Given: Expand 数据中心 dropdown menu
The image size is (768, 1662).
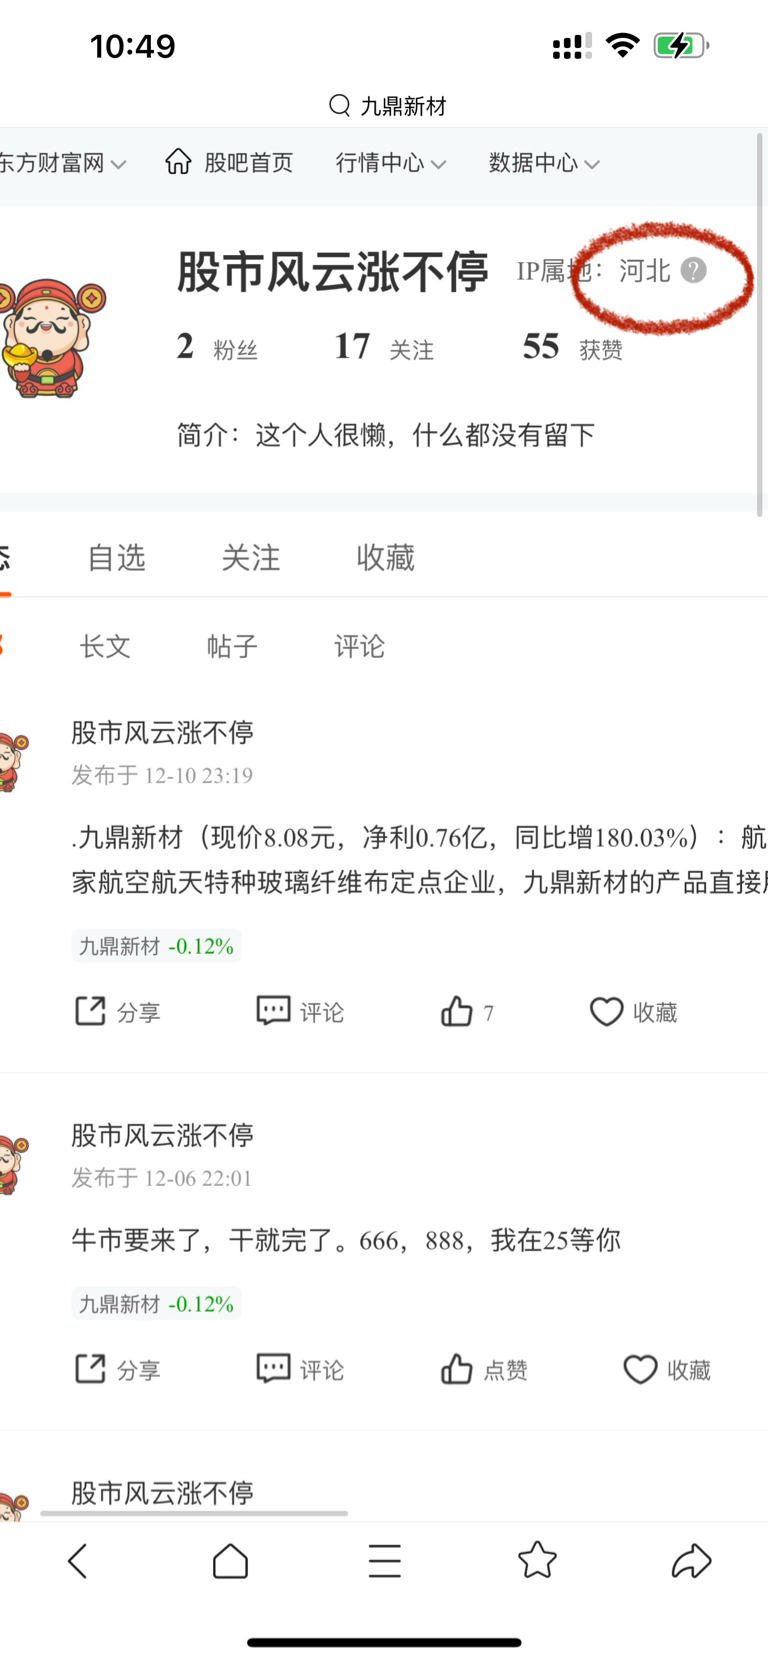Looking at the screenshot, I should [544, 163].
